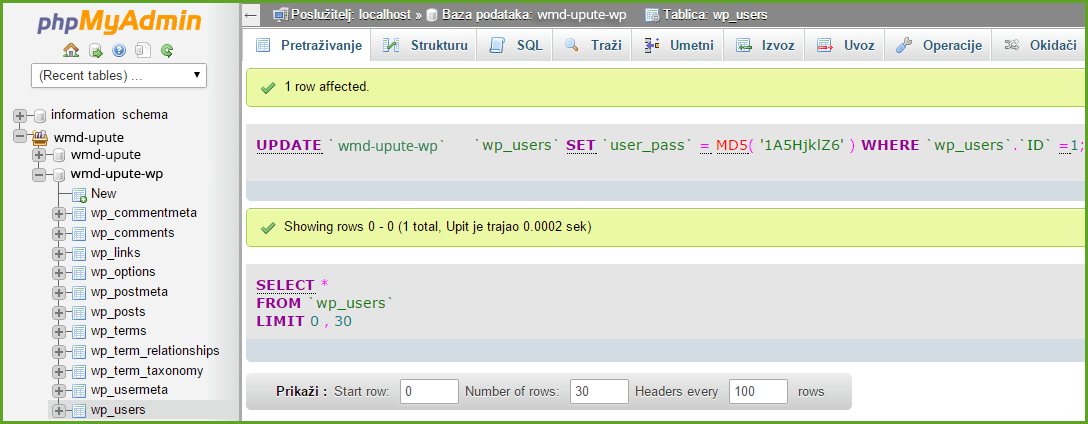Expand the wp_comments table node
Viewport: 1088px width, 424px height.
[x=59, y=233]
